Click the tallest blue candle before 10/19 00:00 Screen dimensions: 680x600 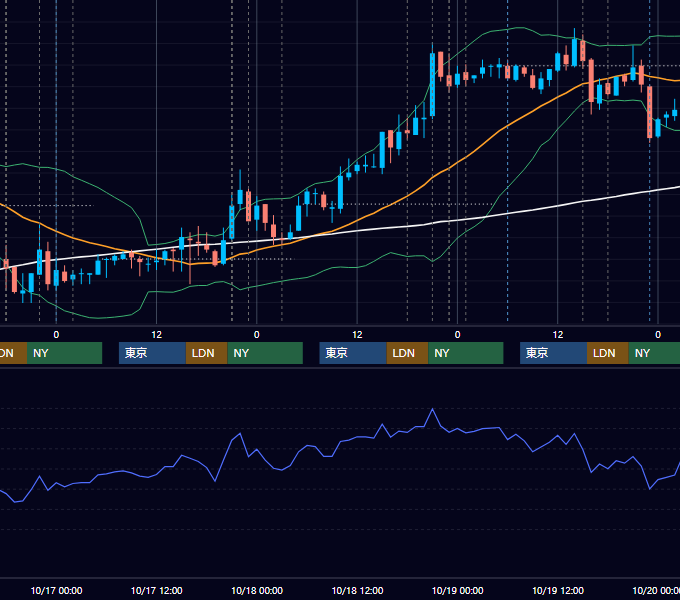pyautogui.click(x=432, y=85)
